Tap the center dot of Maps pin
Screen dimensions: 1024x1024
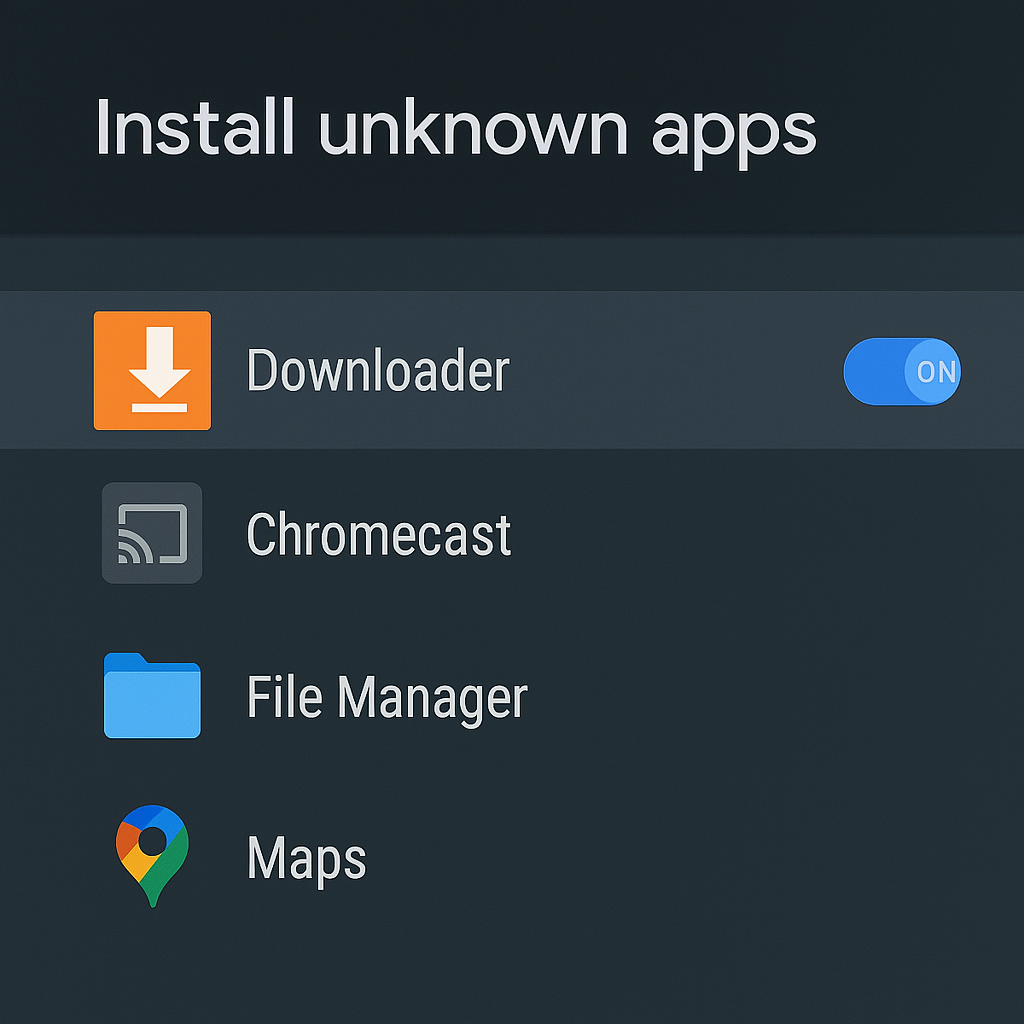pyautogui.click(x=152, y=841)
